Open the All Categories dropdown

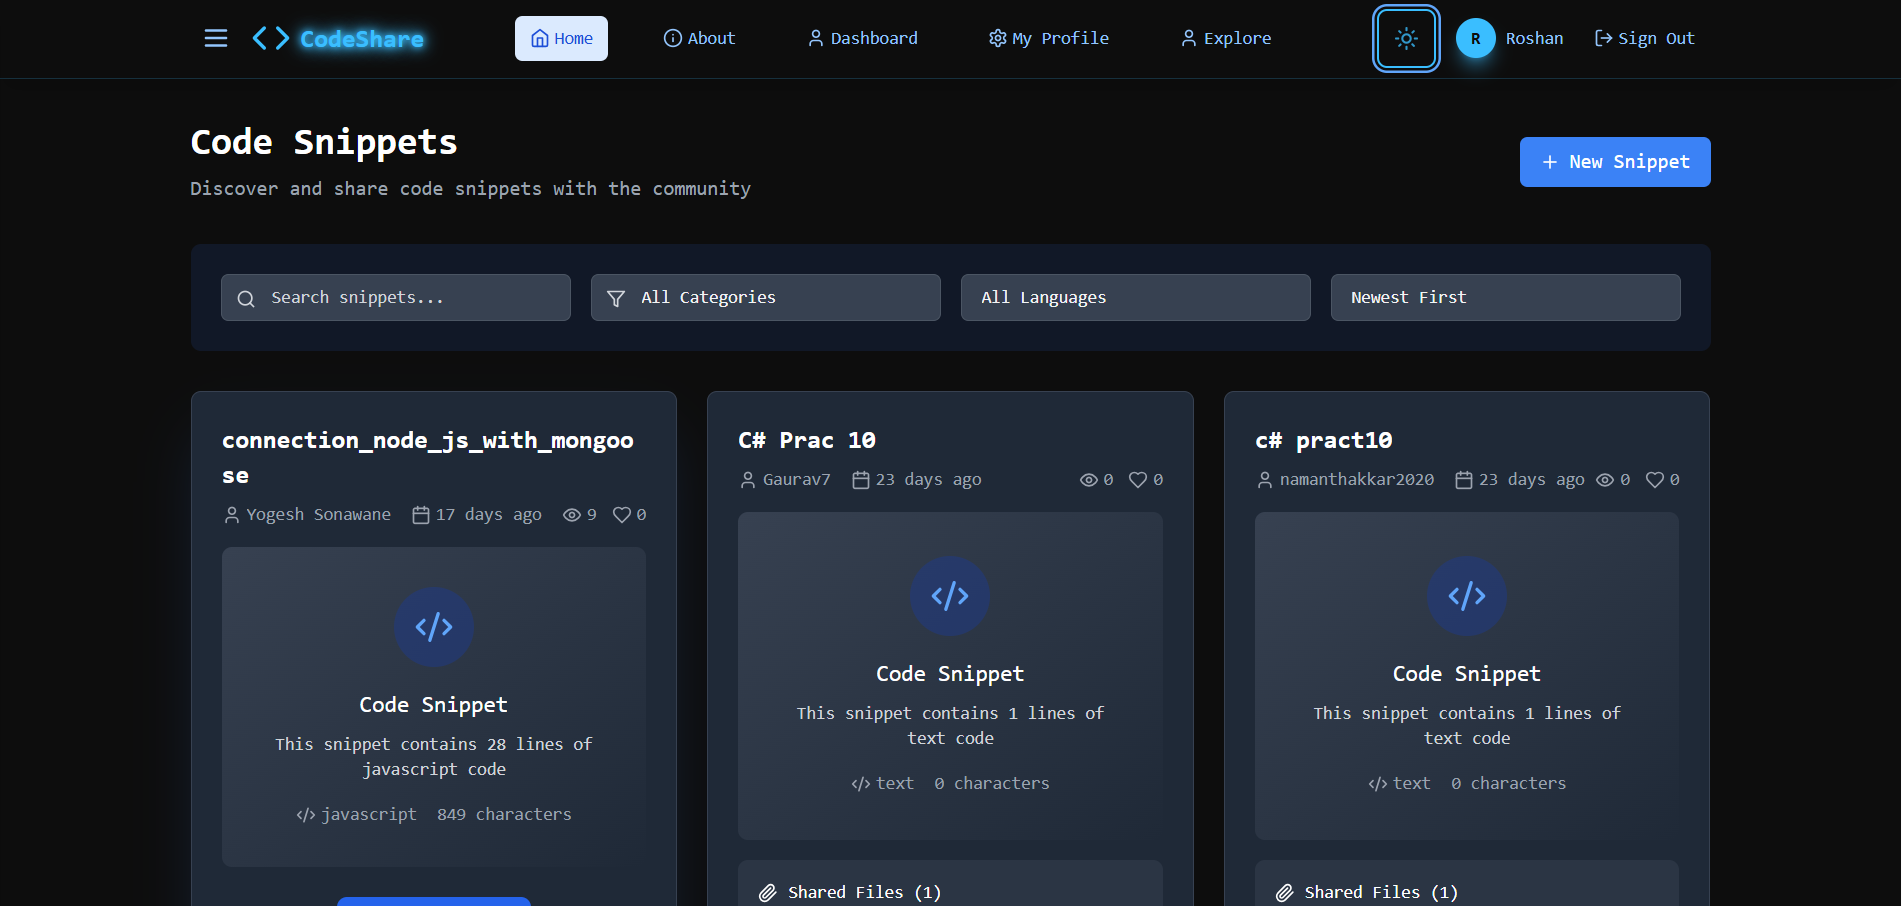pyautogui.click(x=765, y=297)
